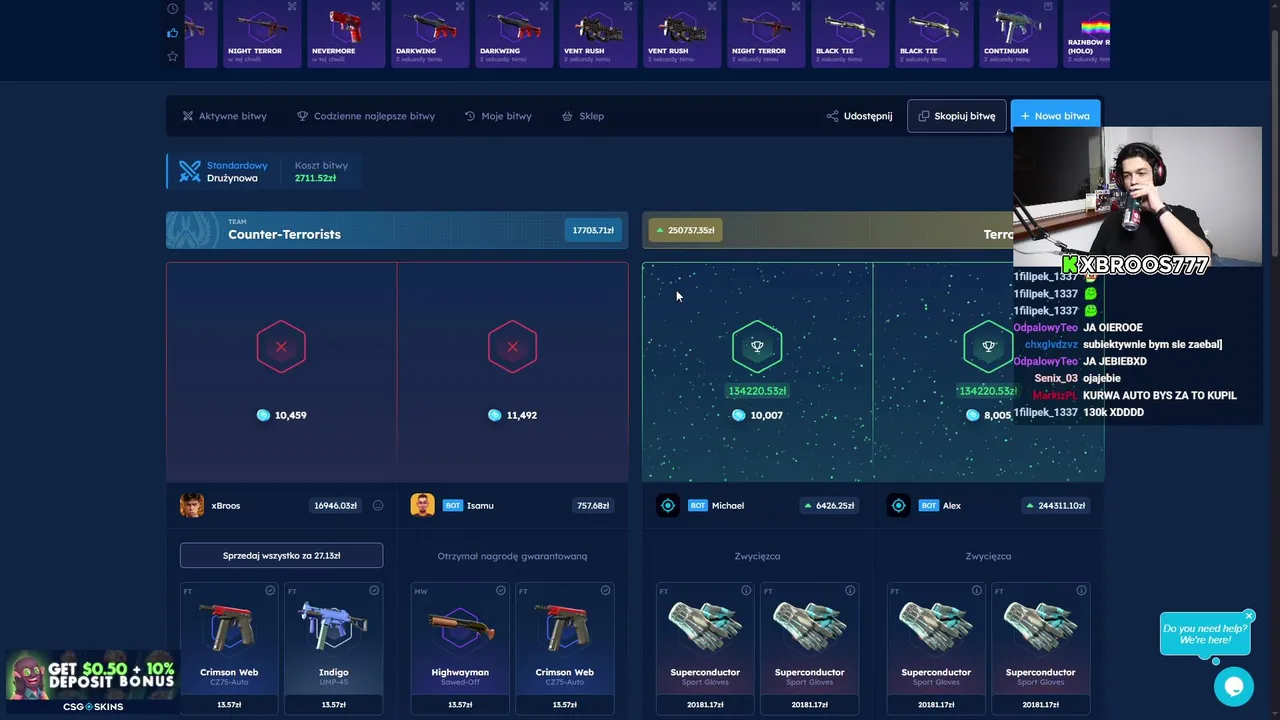Go to the Sklep tab
This screenshot has height=720, width=1280.
pos(583,116)
